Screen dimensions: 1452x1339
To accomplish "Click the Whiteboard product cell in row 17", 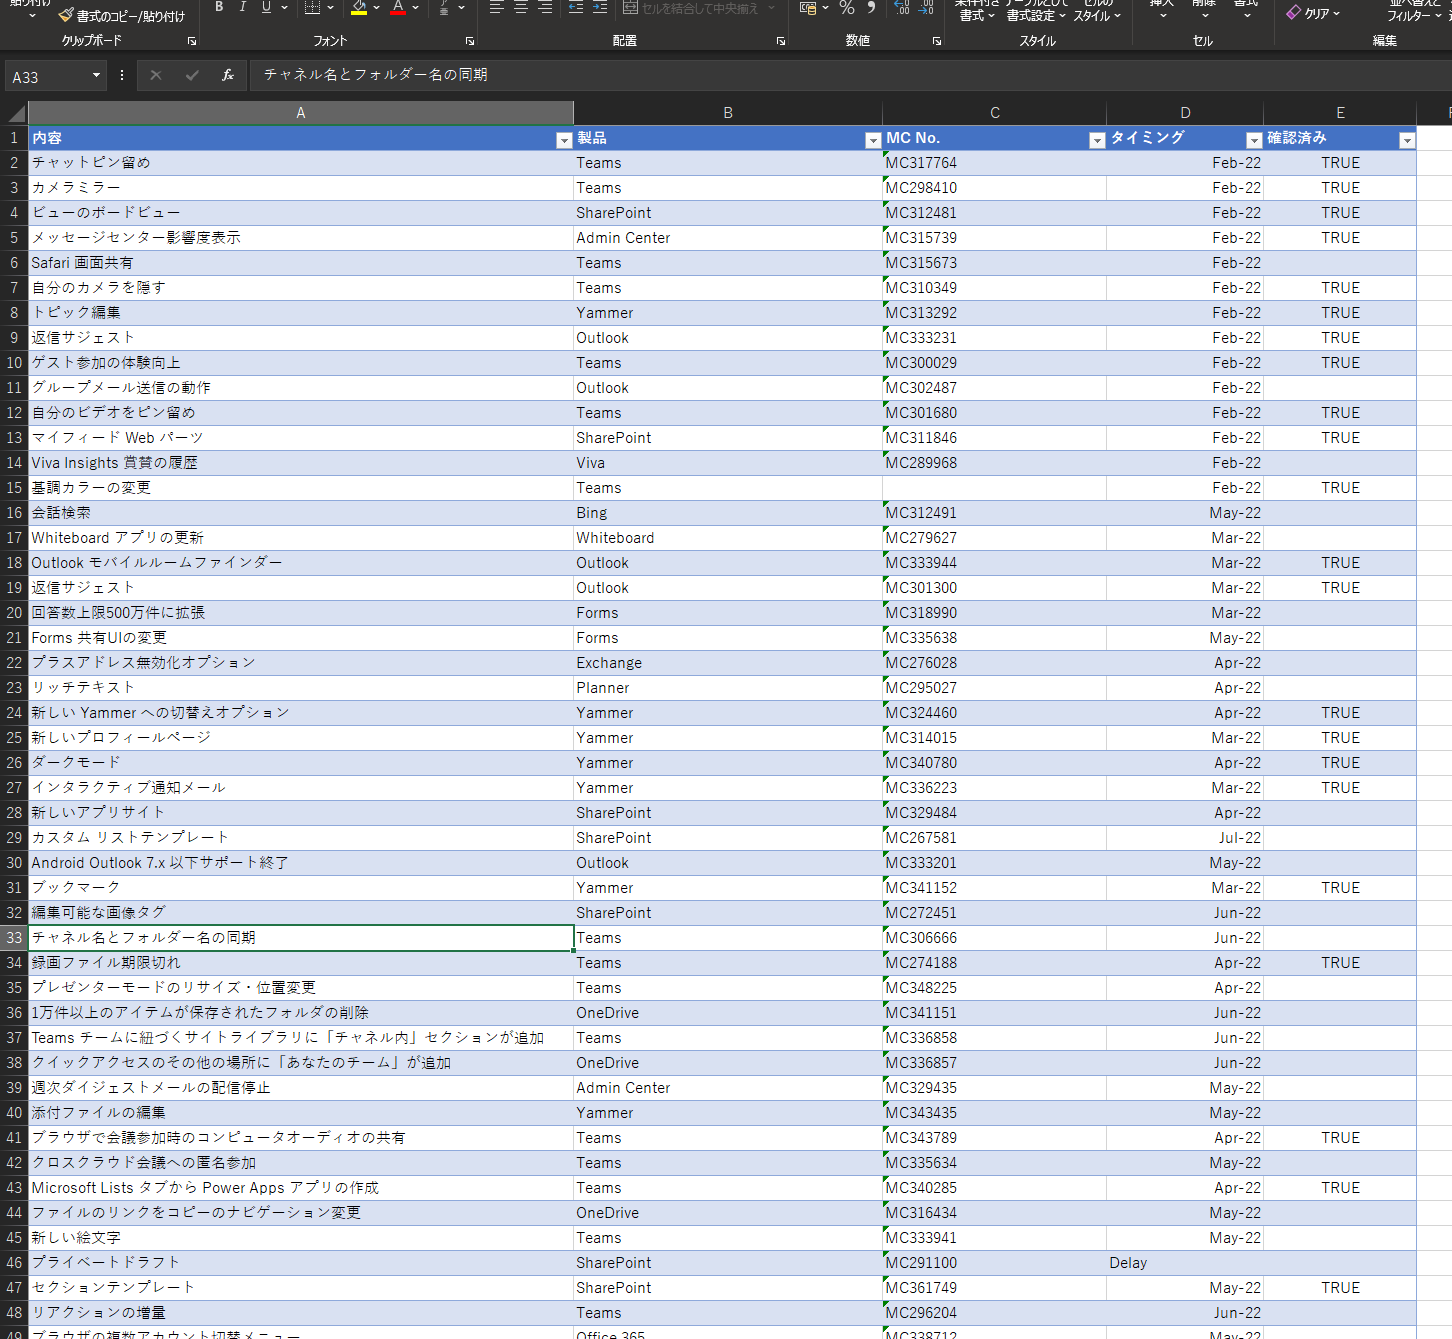I will pyautogui.click(x=728, y=538).
